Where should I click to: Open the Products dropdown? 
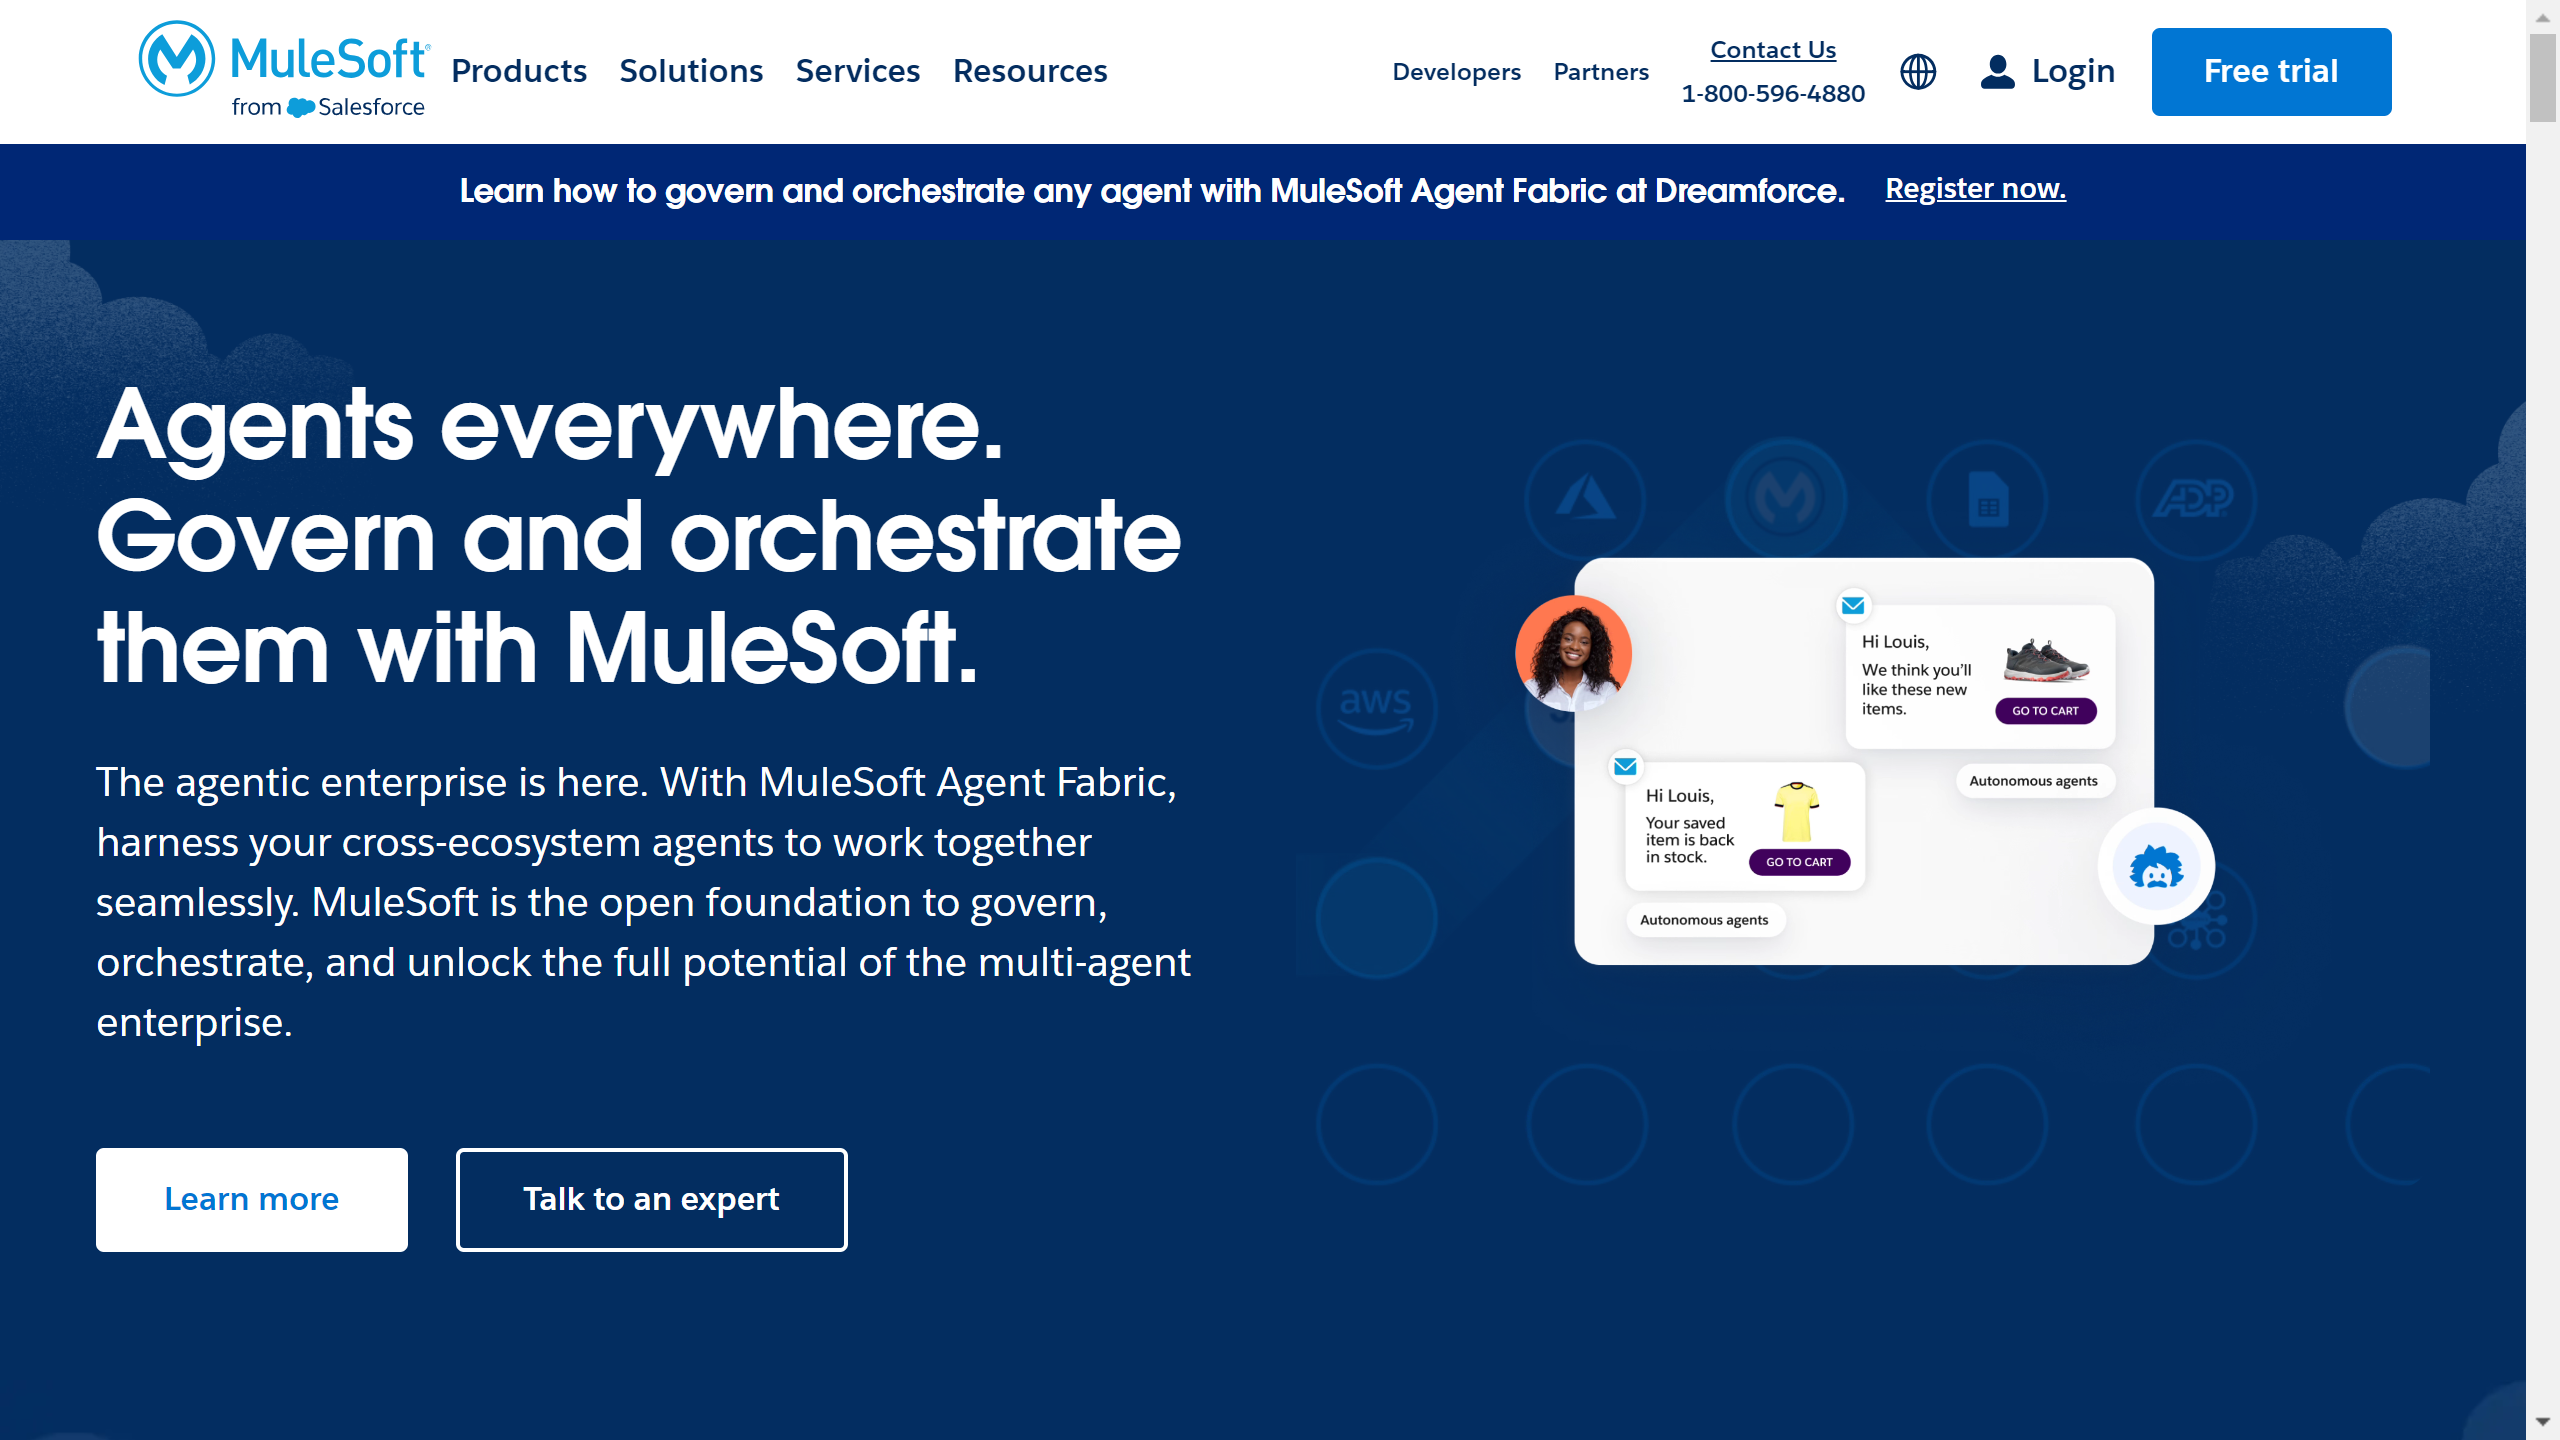point(519,71)
